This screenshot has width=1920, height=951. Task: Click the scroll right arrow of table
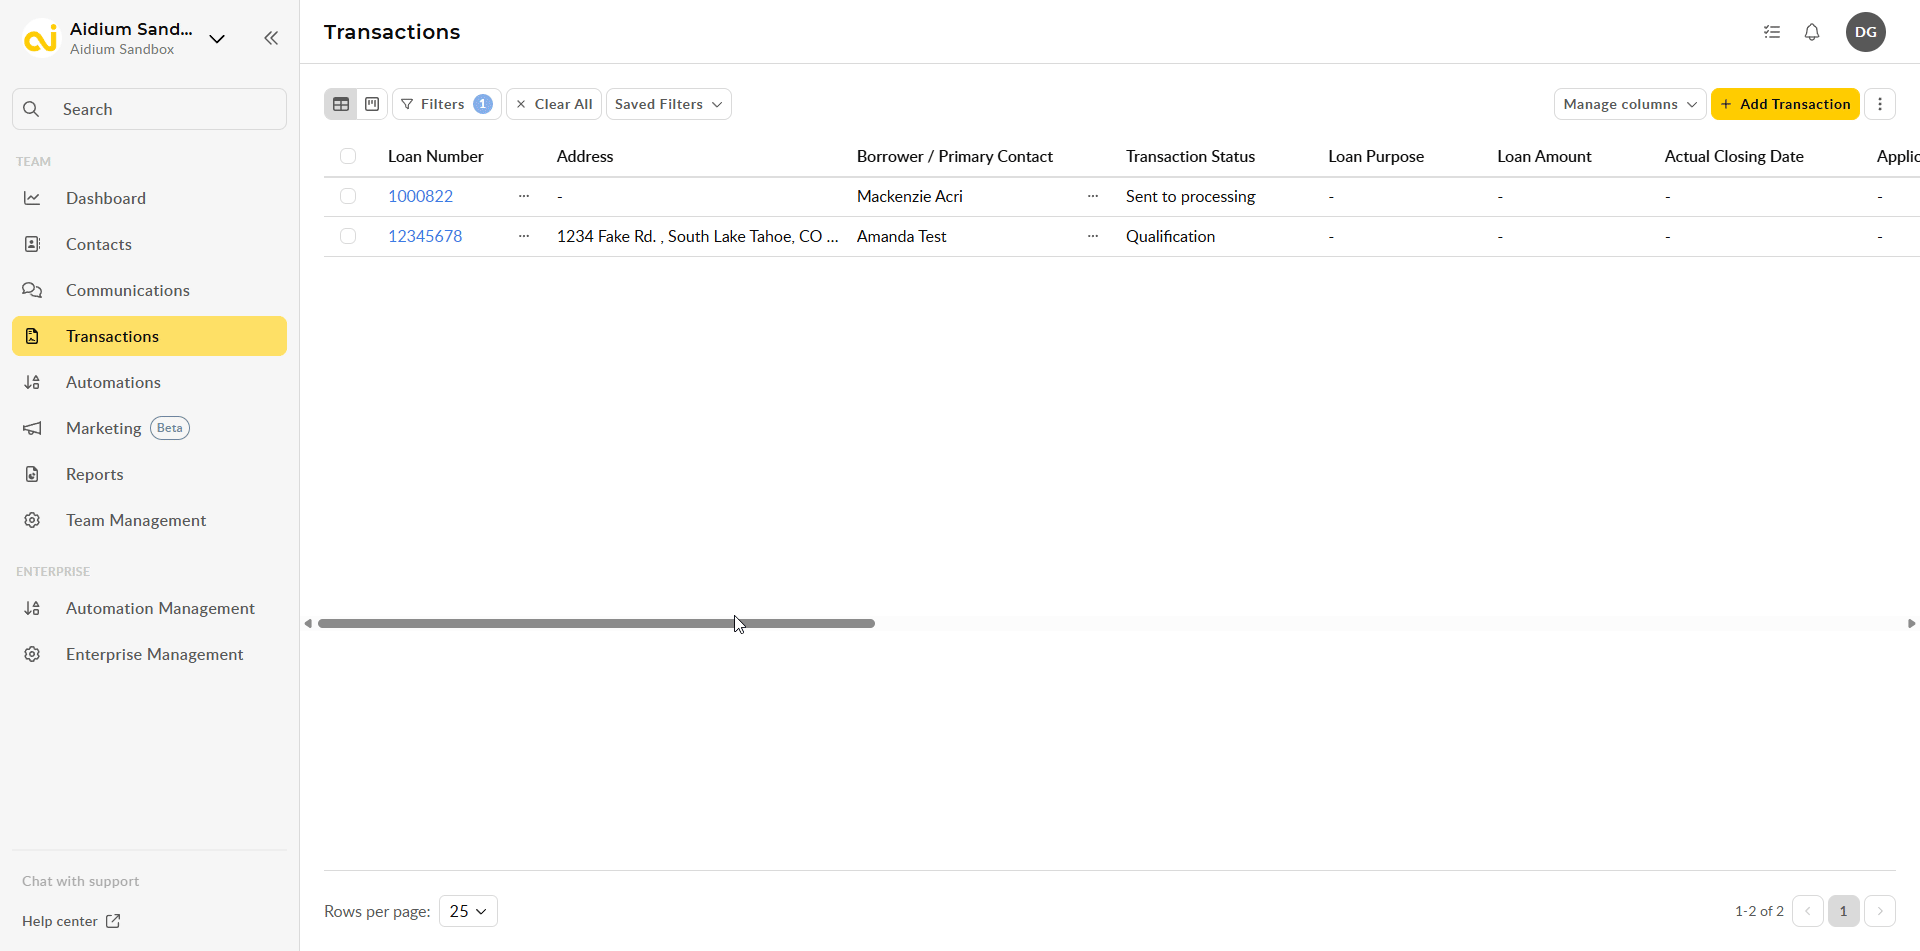[1911, 623]
